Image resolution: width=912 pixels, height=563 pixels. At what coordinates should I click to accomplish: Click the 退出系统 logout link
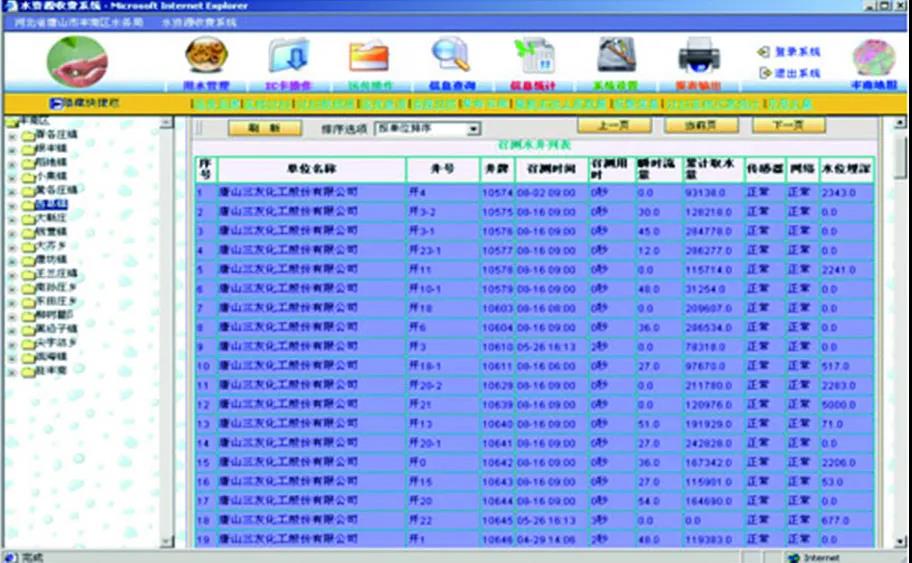(x=796, y=73)
